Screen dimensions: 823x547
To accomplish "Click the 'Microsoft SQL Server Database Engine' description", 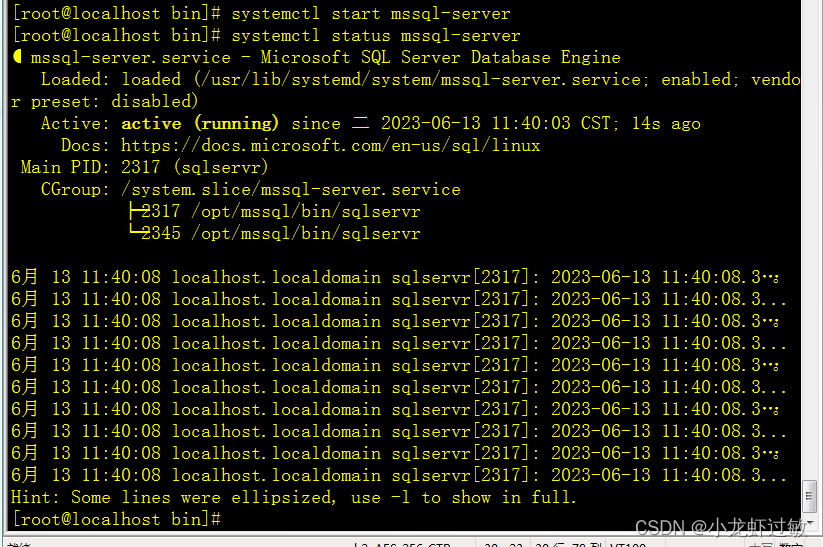I will (x=440, y=57).
